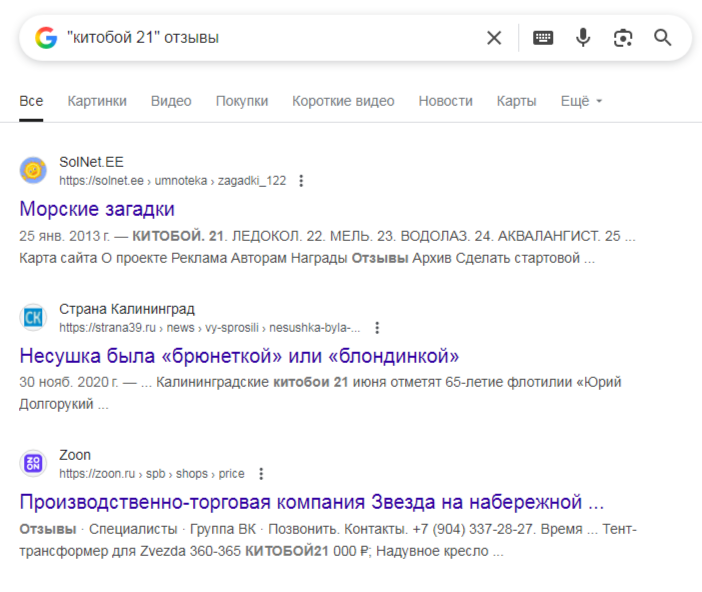Switch to the Картинки tab
This screenshot has height=592, width=702.
(x=97, y=101)
